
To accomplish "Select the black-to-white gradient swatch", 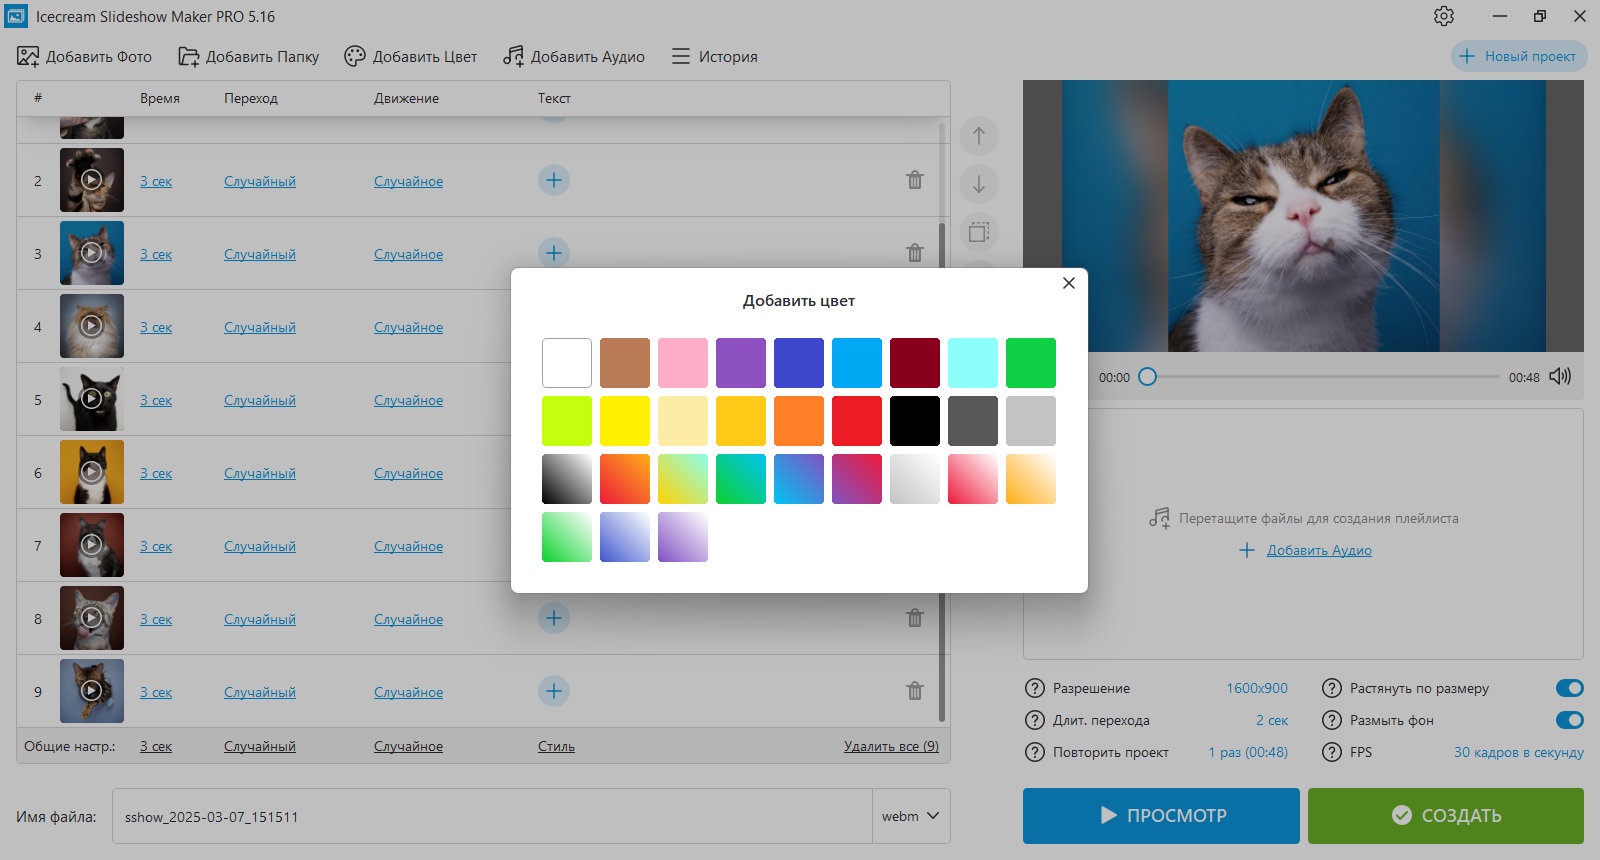I will point(567,479).
